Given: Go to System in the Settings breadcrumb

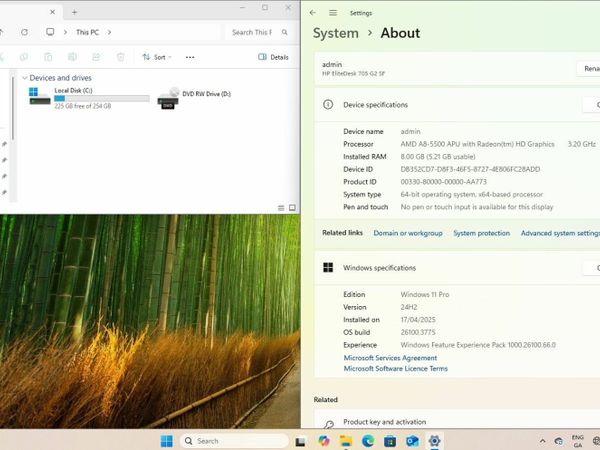Looking at the screenshot, I should click(x=336, y=33).
